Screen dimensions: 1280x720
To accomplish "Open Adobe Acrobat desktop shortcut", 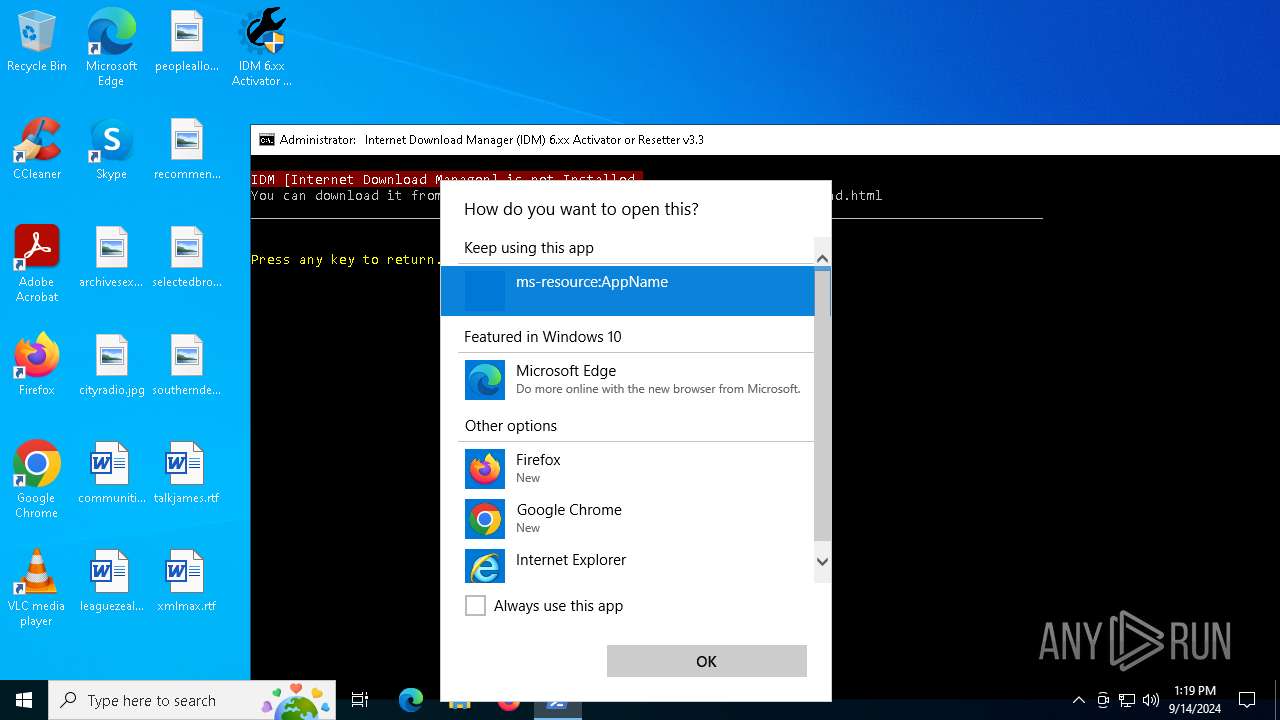I will (x=37, y=264).
